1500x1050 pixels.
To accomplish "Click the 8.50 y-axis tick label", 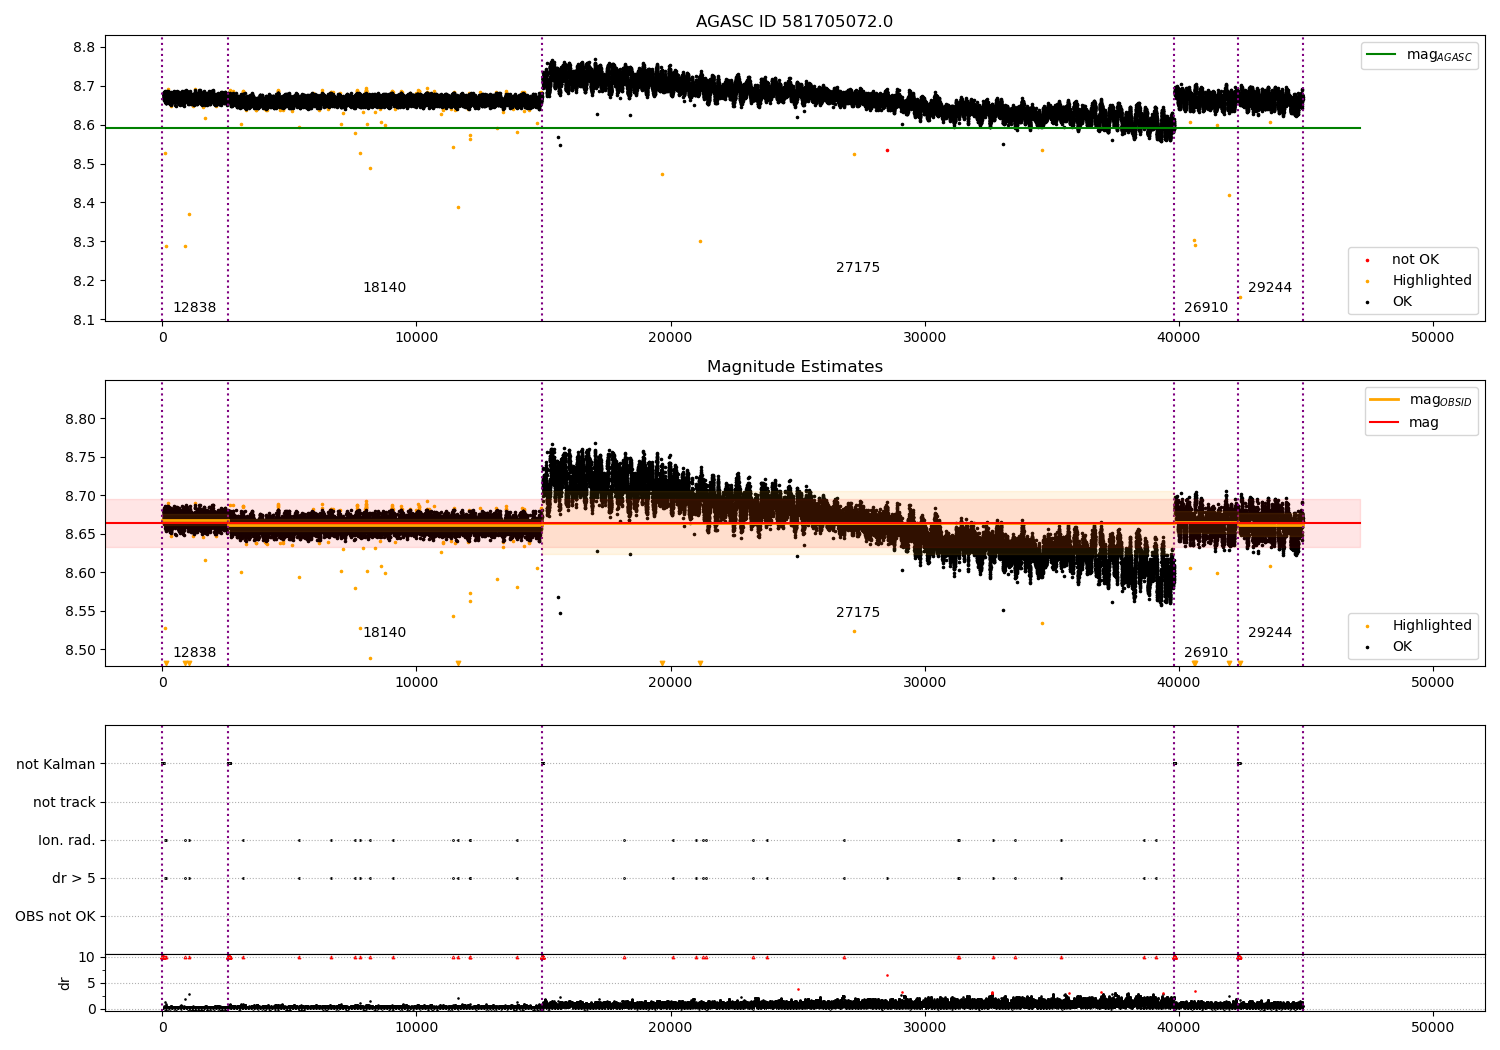I will point(80,651).
